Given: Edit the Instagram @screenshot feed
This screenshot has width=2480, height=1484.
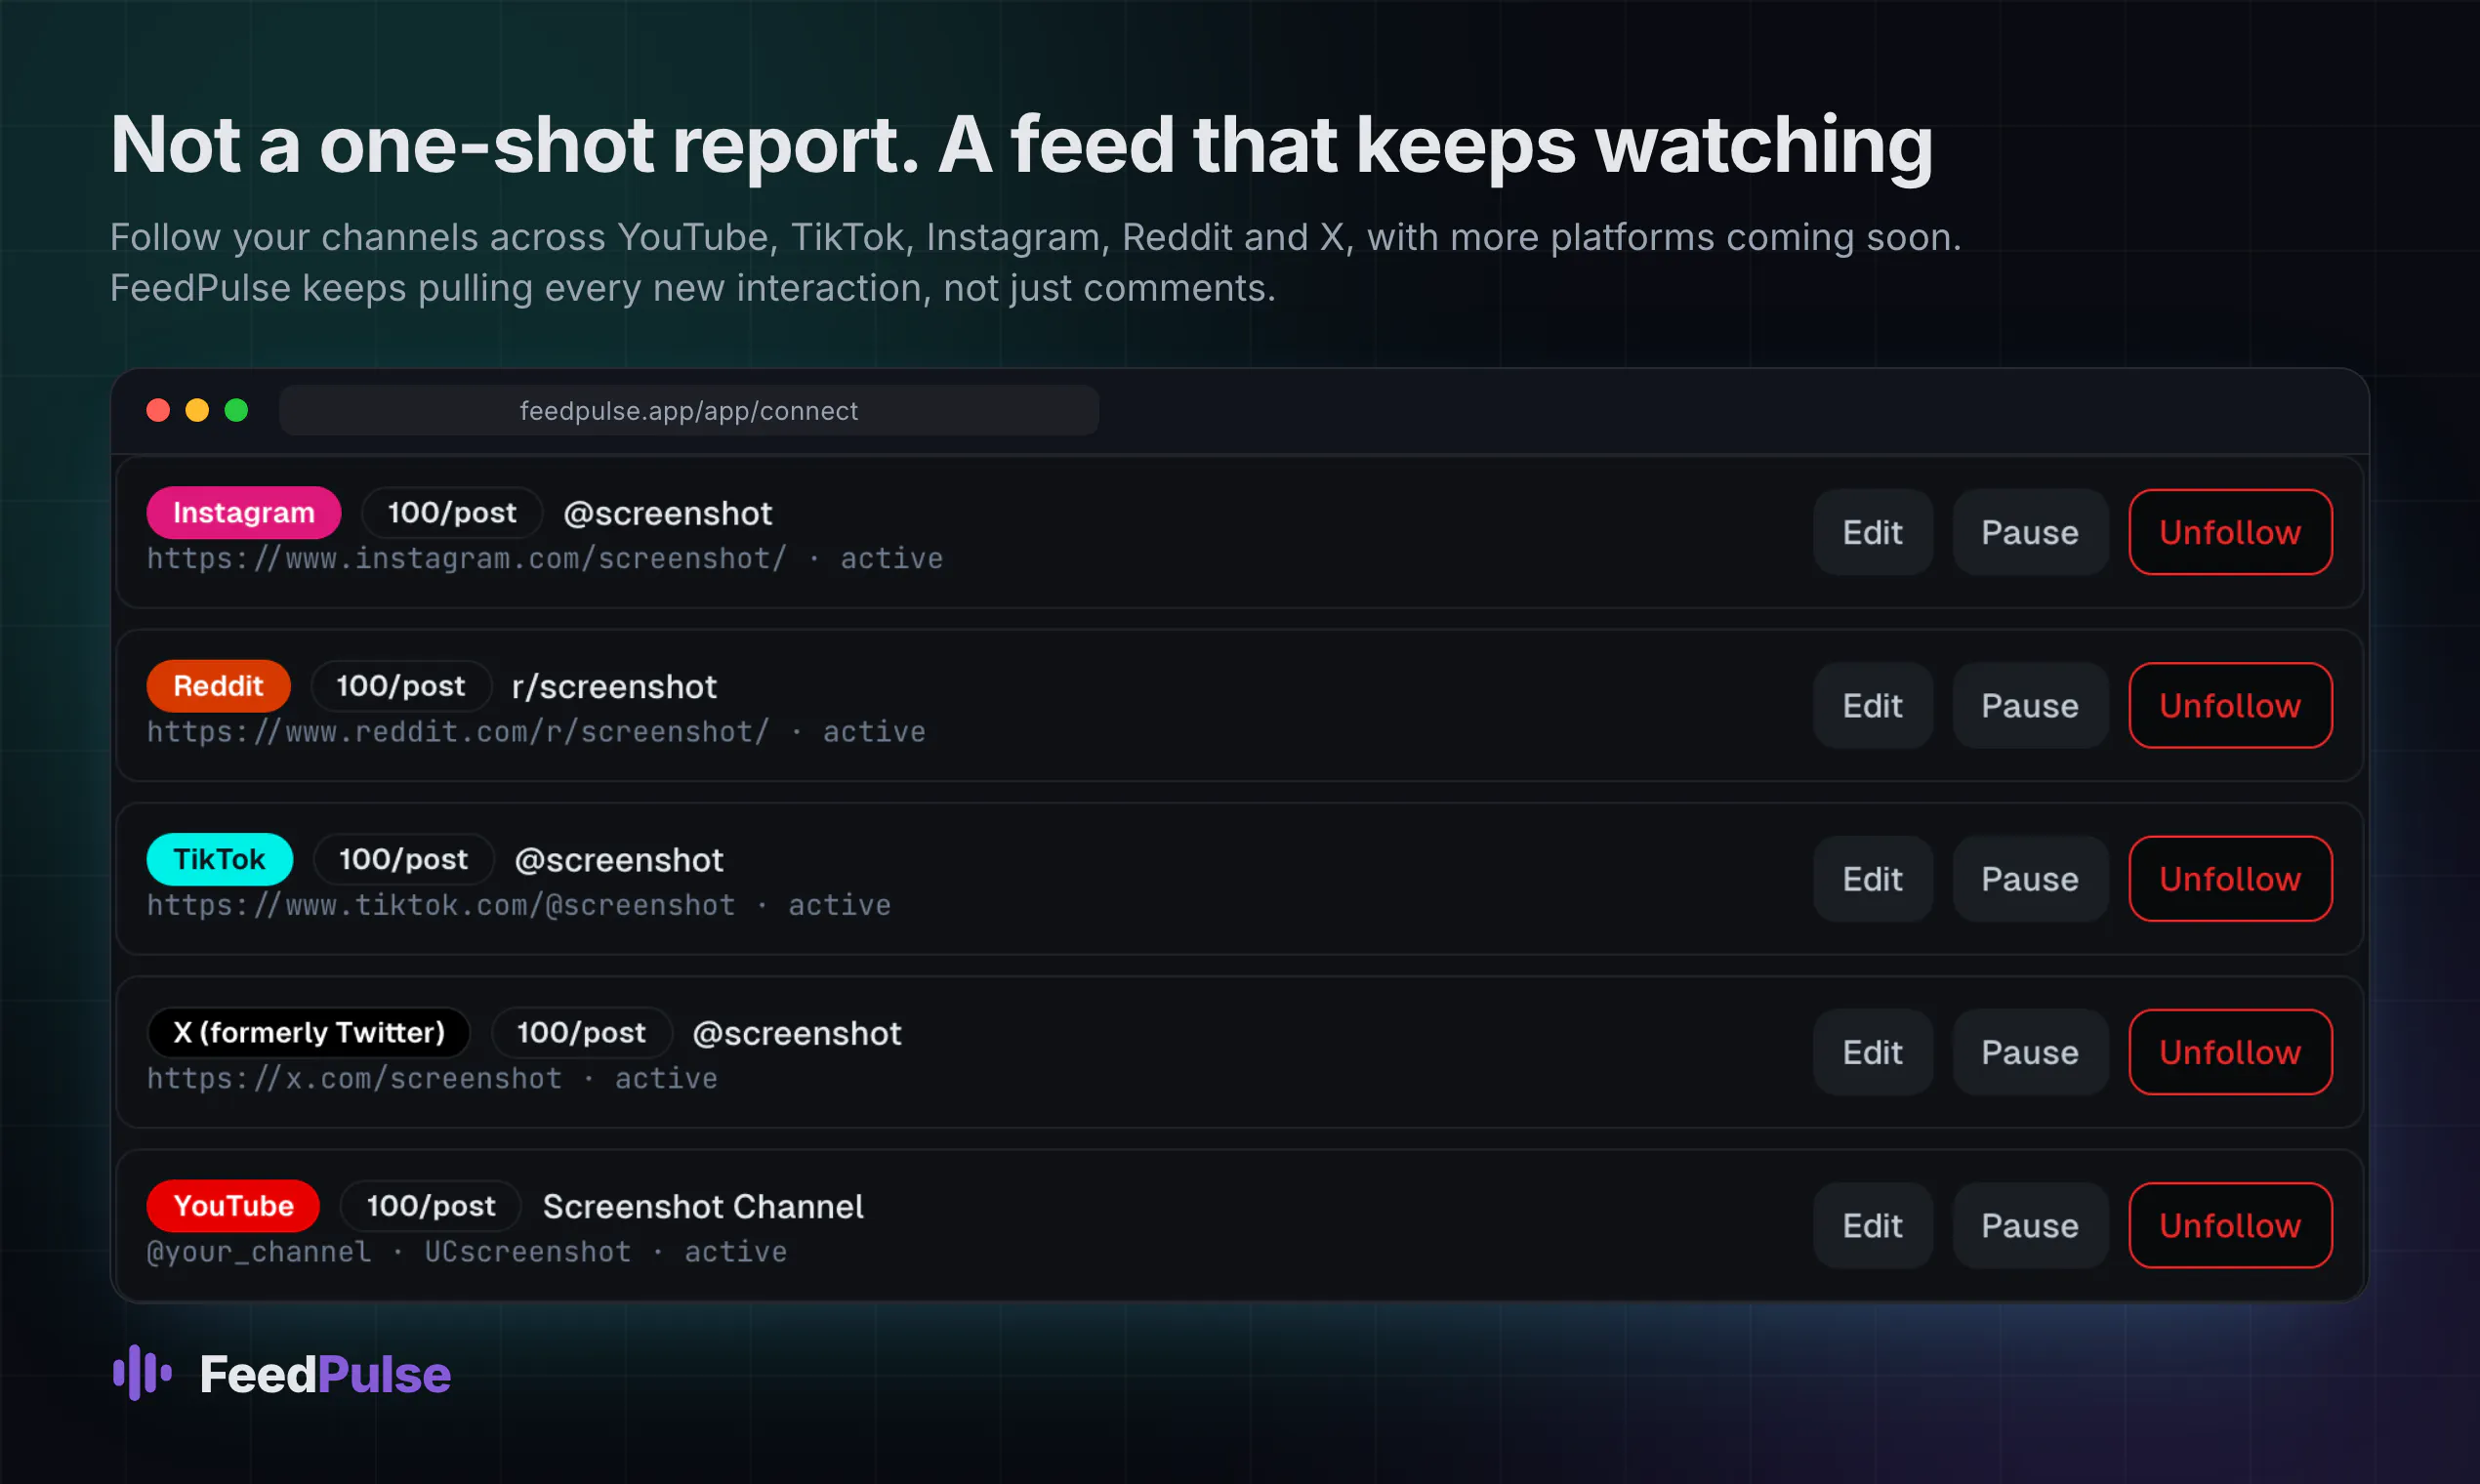Looking at the screenshot, I should coord(1872,532).
